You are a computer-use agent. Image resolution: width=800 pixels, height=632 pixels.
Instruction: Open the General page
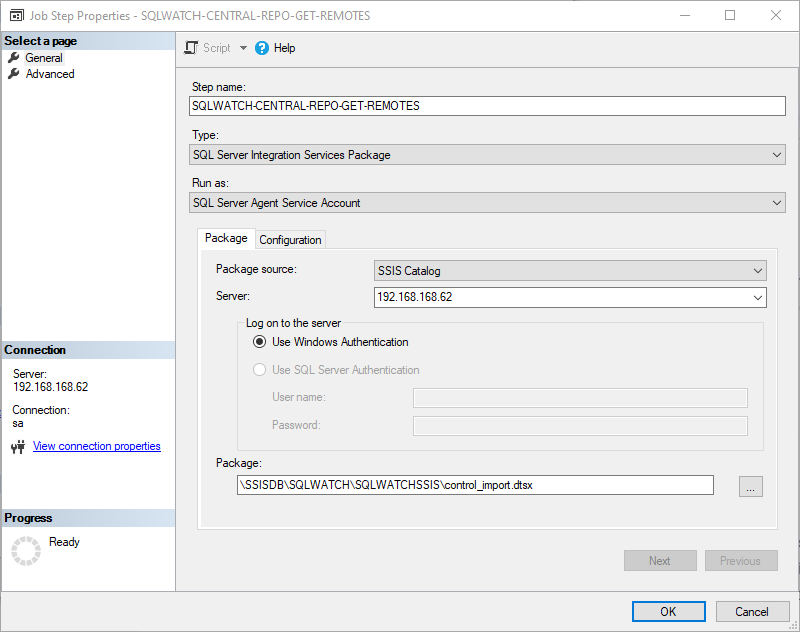pos(44,58)
